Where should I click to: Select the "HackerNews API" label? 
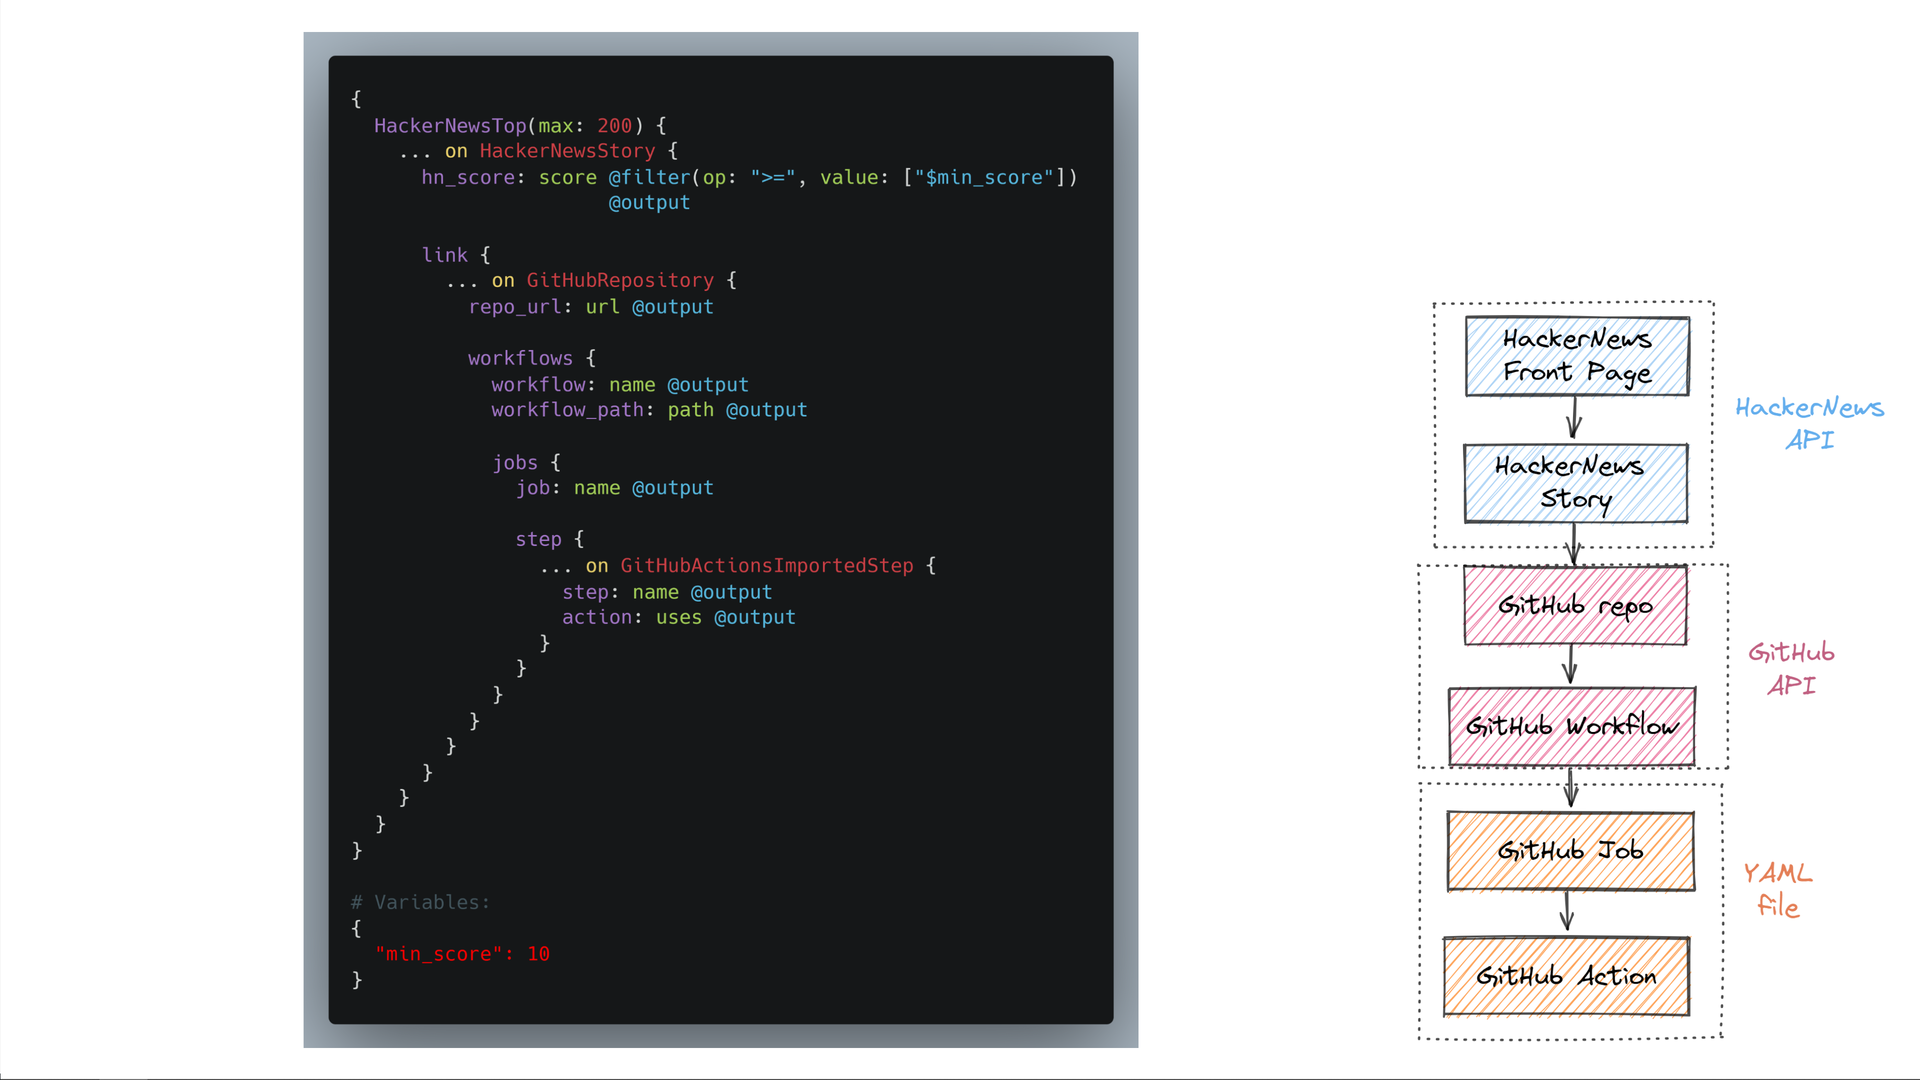tap(1810, 424)
